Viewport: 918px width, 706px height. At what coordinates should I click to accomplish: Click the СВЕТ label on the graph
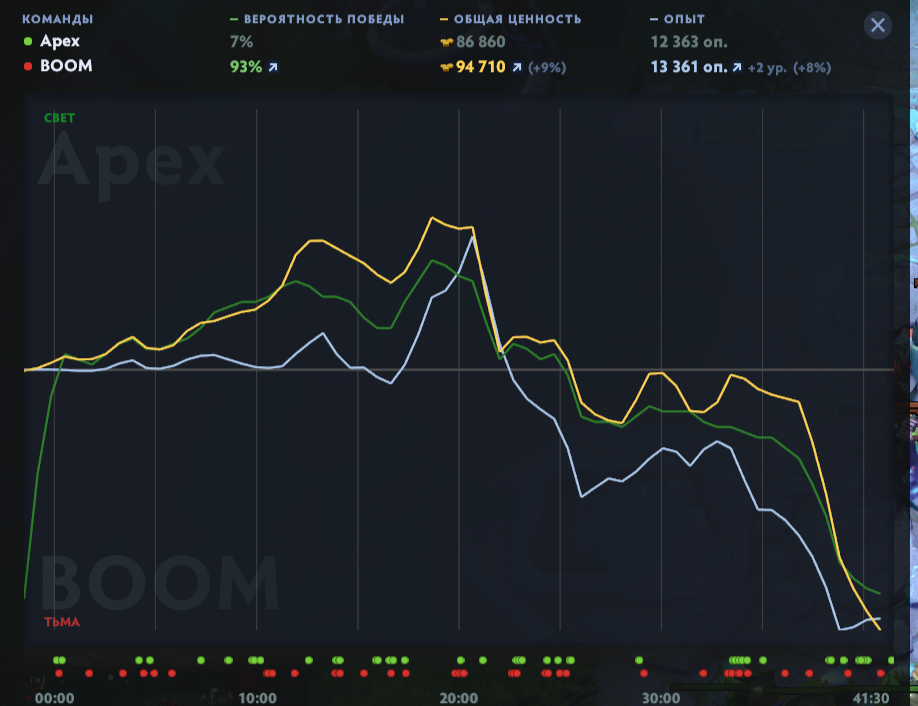coord(60,118)
